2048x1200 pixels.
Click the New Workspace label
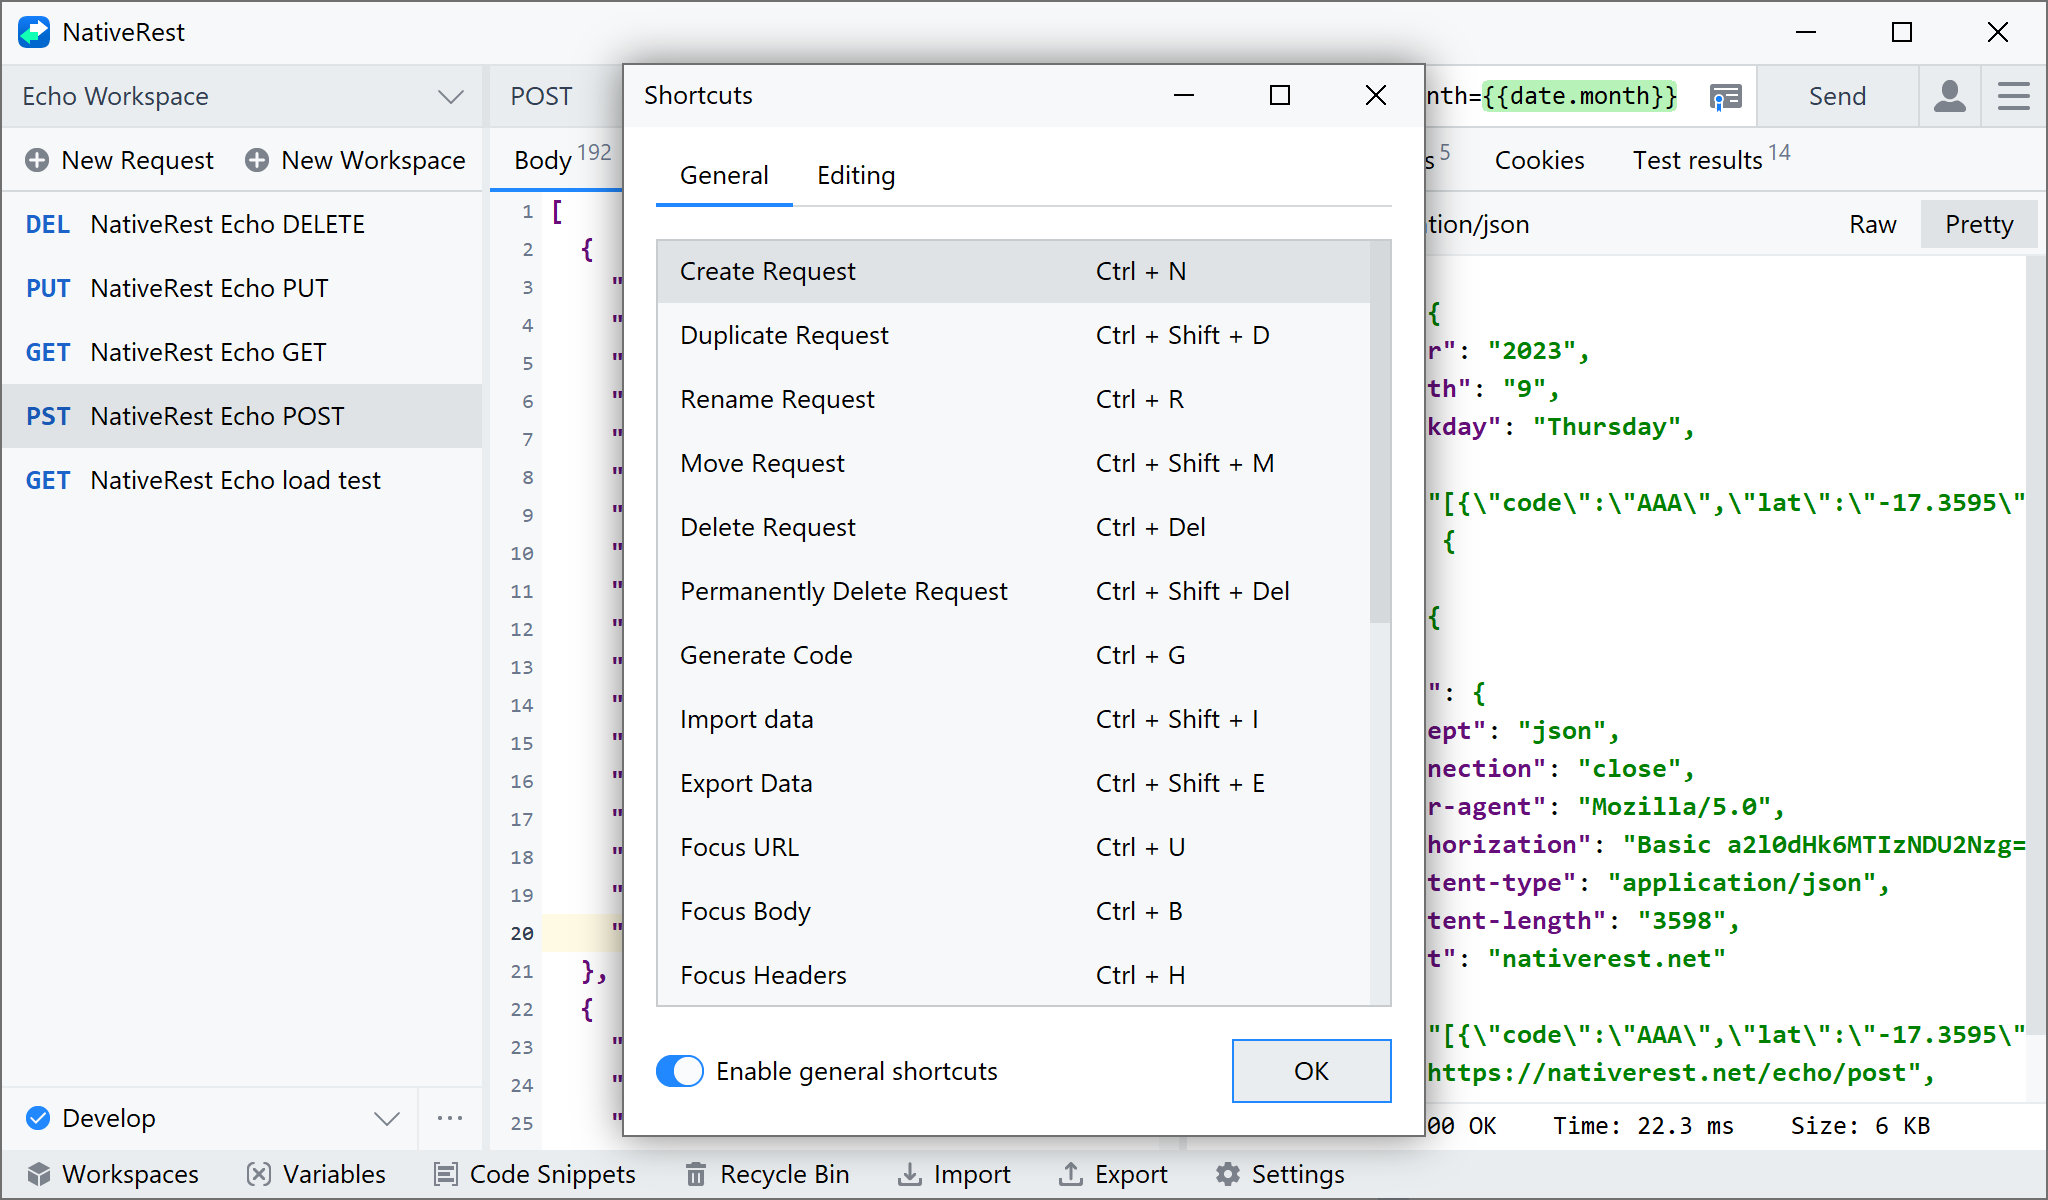[373, 160]
